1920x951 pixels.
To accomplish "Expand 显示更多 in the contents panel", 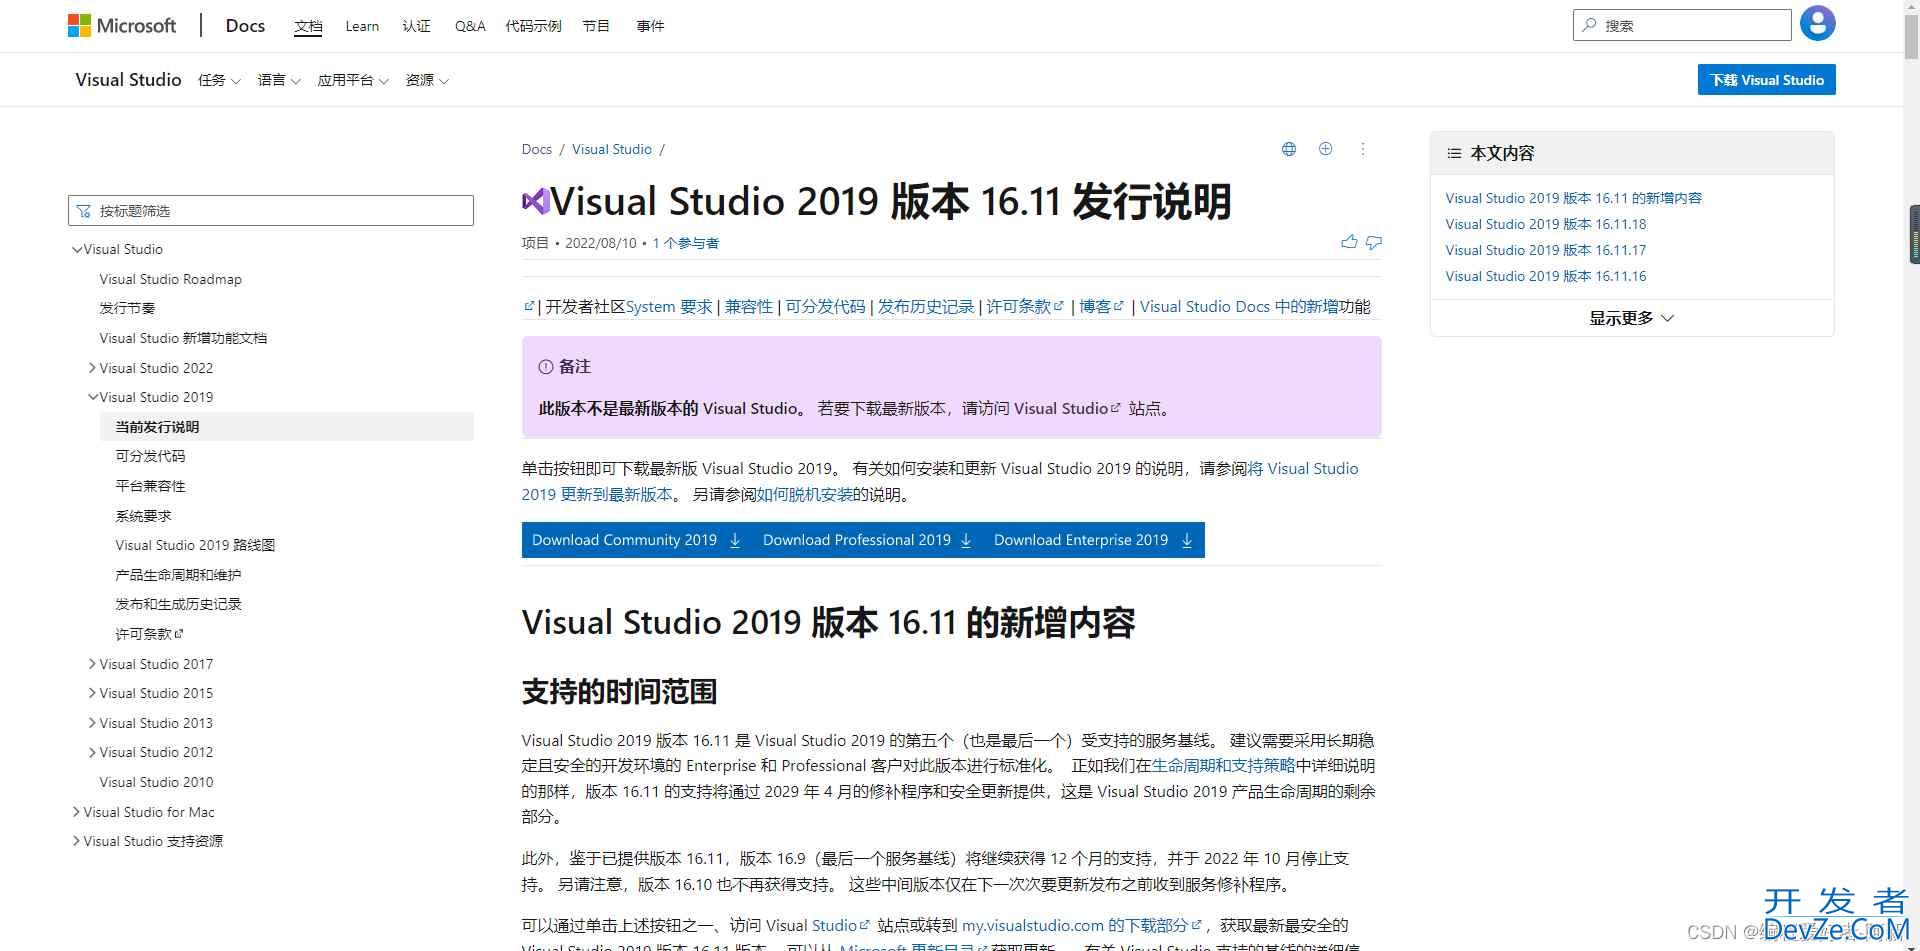I will (x=1631, y=318).
